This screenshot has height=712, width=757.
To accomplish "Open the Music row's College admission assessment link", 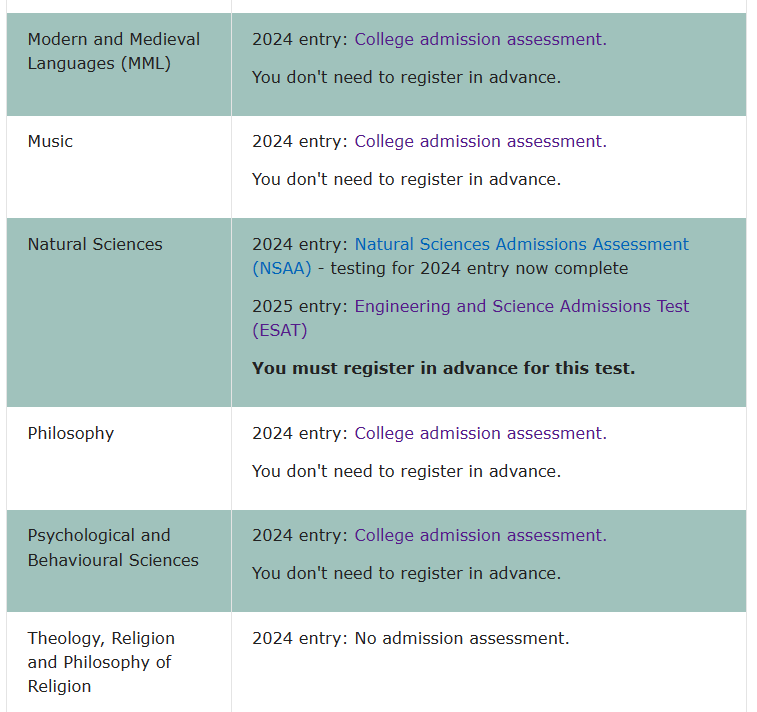I will pos(480,142).
